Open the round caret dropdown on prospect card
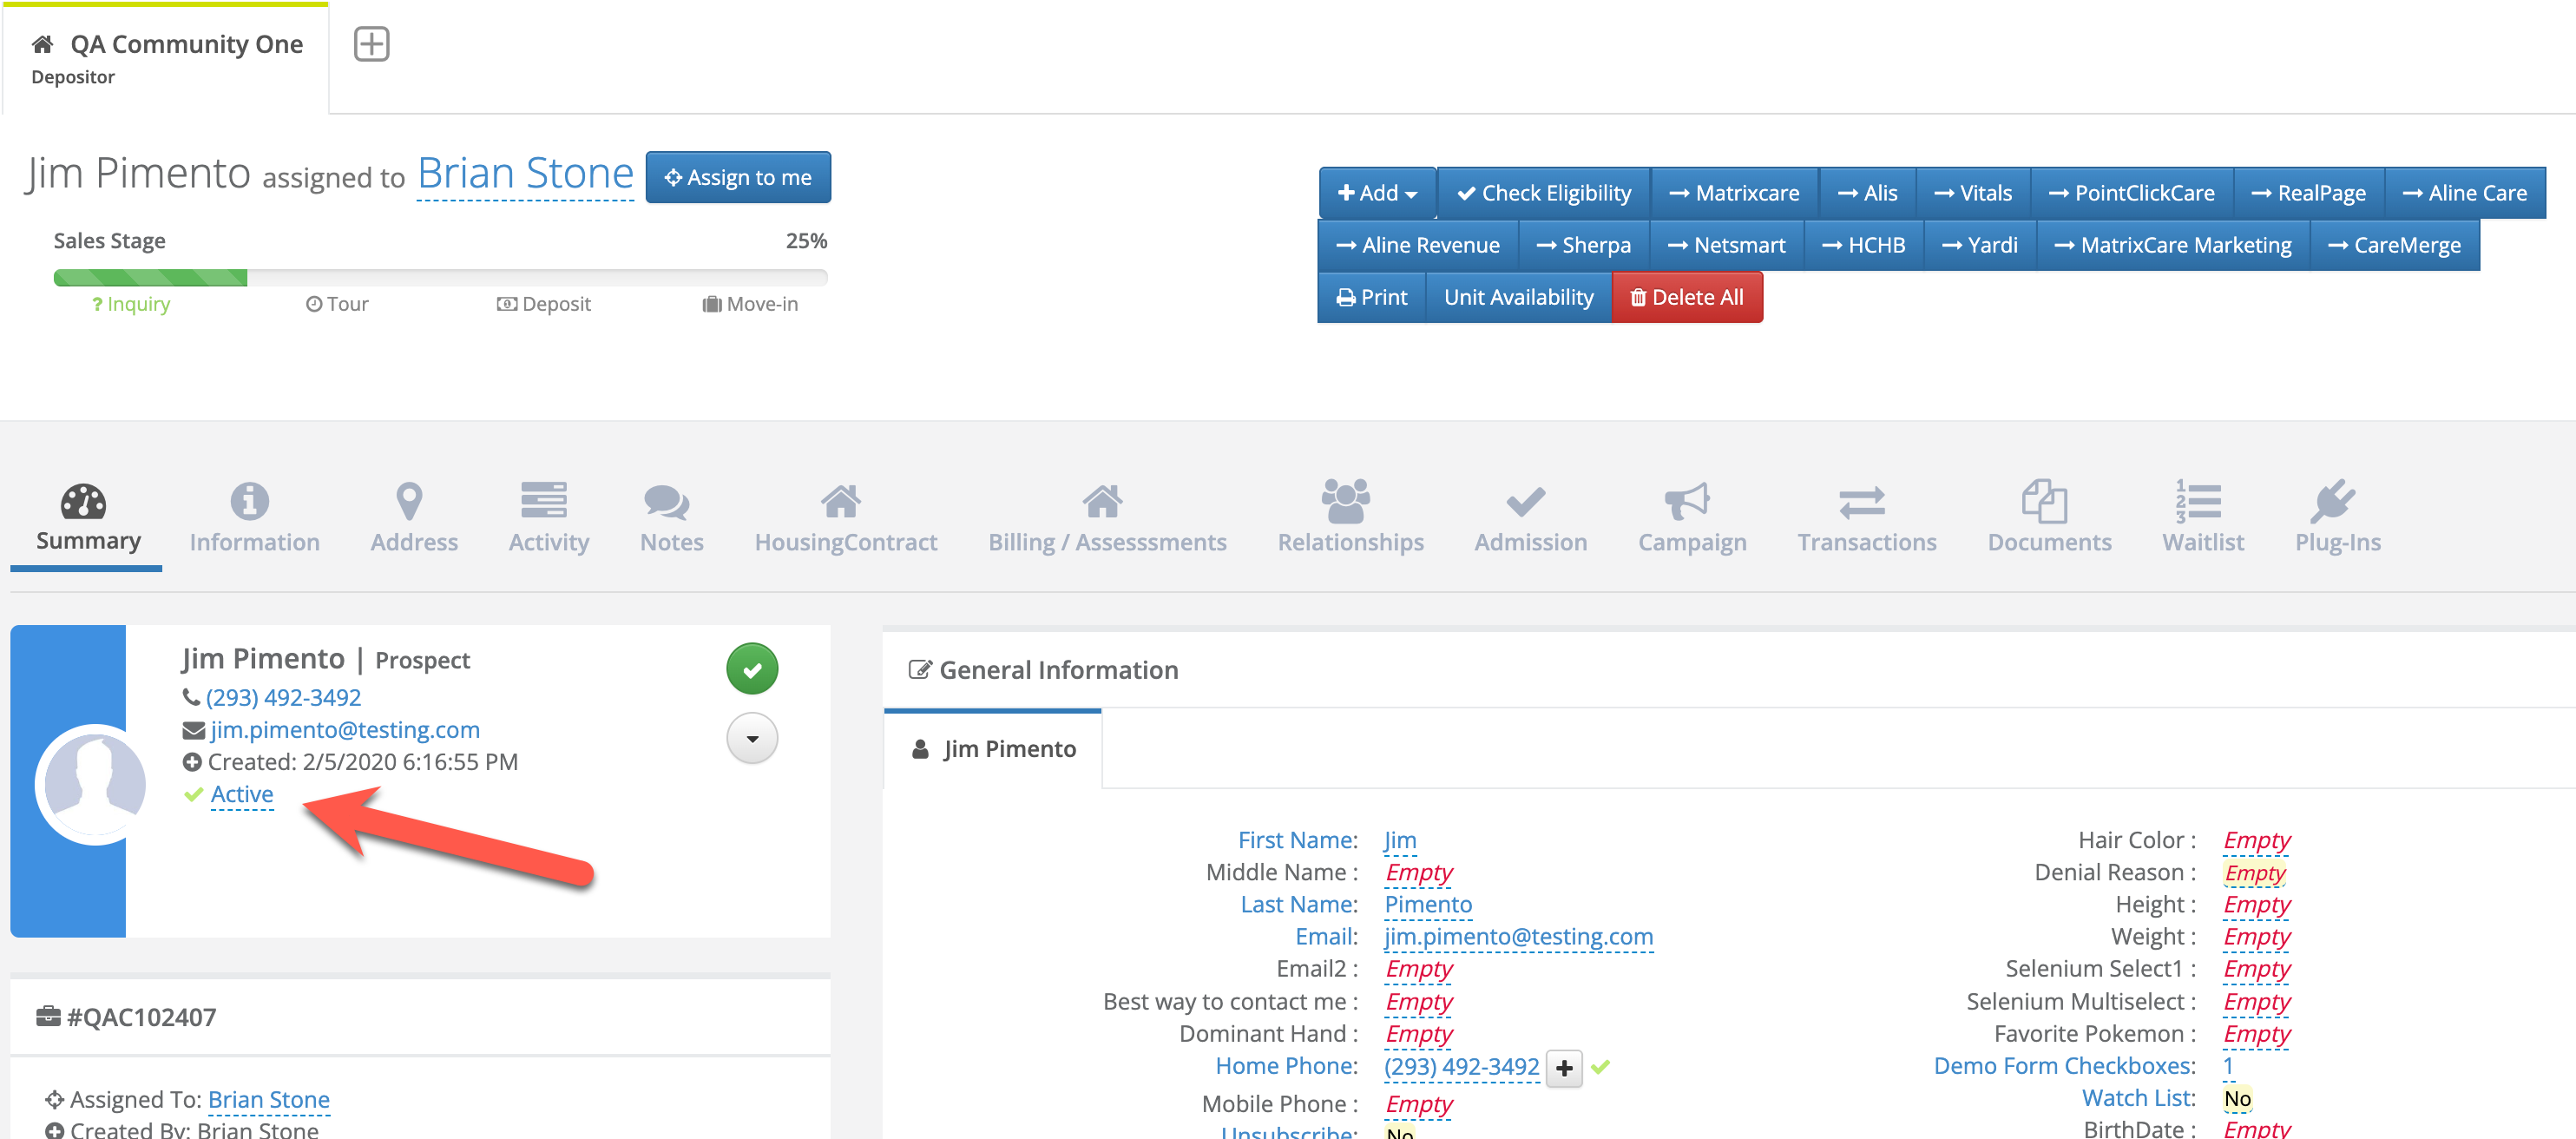This screenshot has height=1139, width=2576. (752, 739)
